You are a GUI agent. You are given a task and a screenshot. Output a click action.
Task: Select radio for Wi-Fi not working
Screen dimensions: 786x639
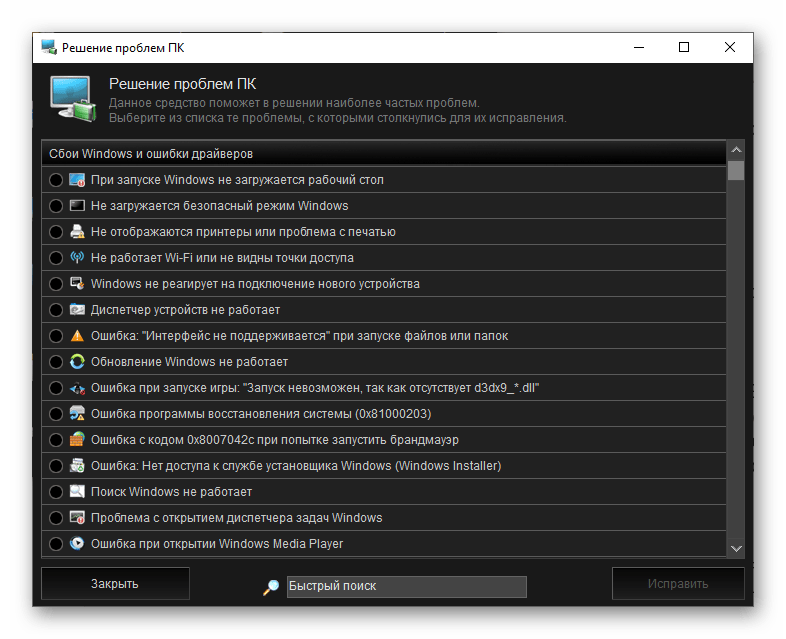click(56, 258)
